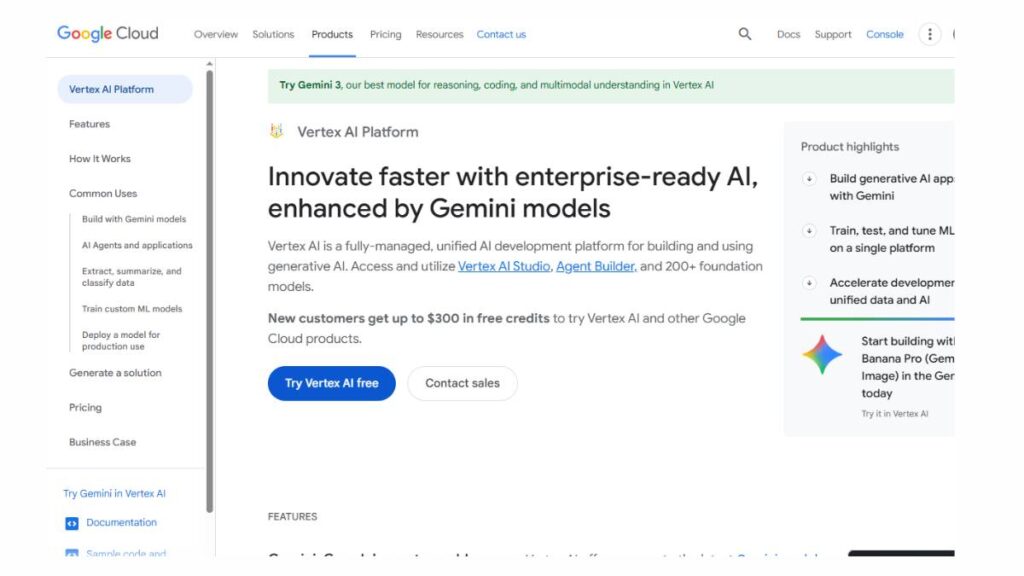Click the Documentation code icon
This screenshot has width=1024, height=576.
click(72, 523)
